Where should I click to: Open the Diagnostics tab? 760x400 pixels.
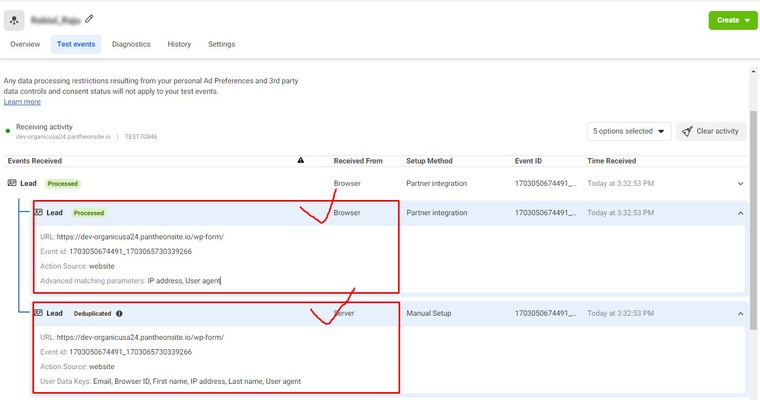click(x=131, y=44)
